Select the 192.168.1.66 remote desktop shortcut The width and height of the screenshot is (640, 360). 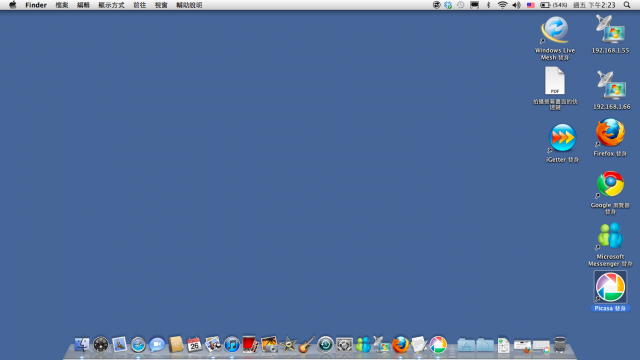pyautogui.click(x=611, y=90)
